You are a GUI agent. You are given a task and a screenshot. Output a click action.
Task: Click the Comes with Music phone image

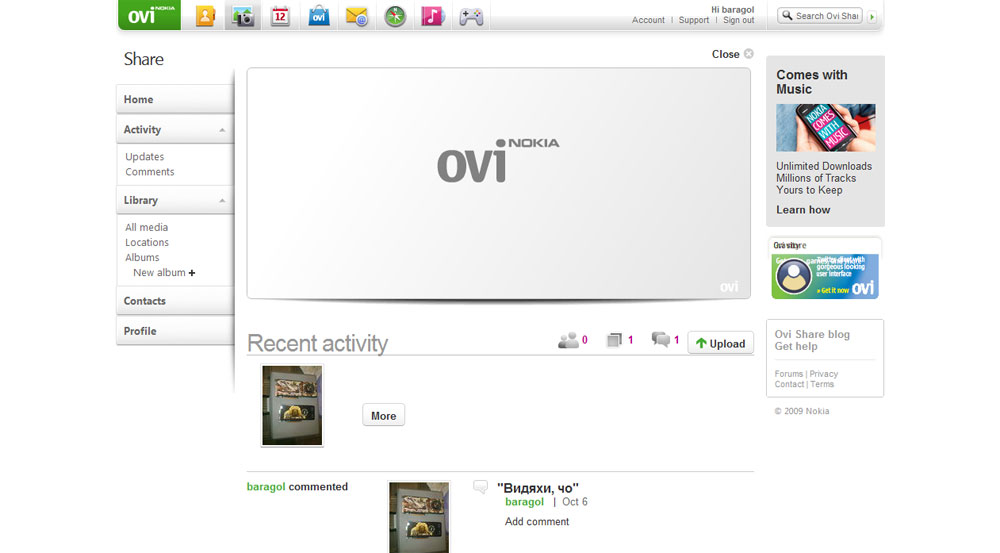(x=825, y=128)
